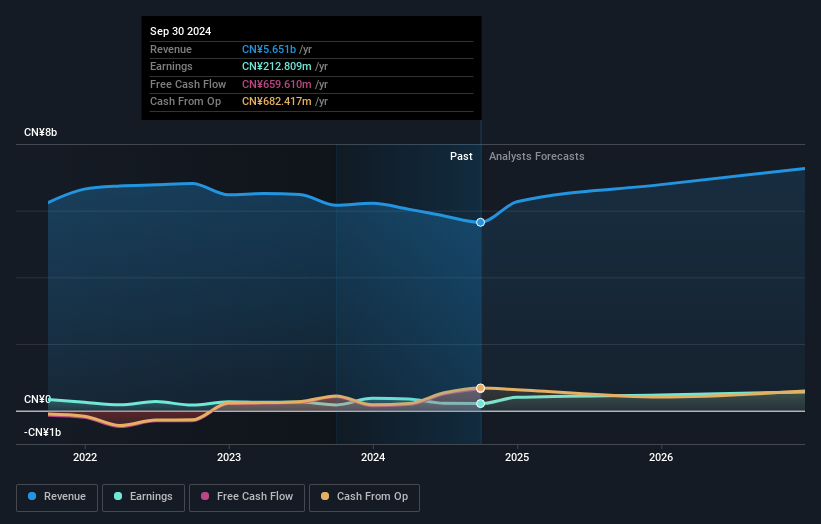The width and height of the screenshot is (821, 524).
Task: Click the pink Free Cash Flow legend dot
Action: [205, 496]
